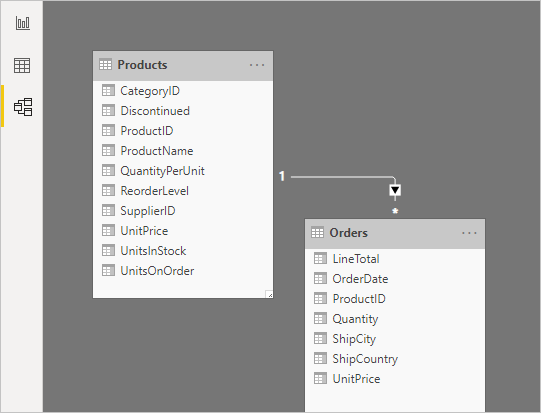
Task: Click the SupplierID column icon
Action: 108,210
